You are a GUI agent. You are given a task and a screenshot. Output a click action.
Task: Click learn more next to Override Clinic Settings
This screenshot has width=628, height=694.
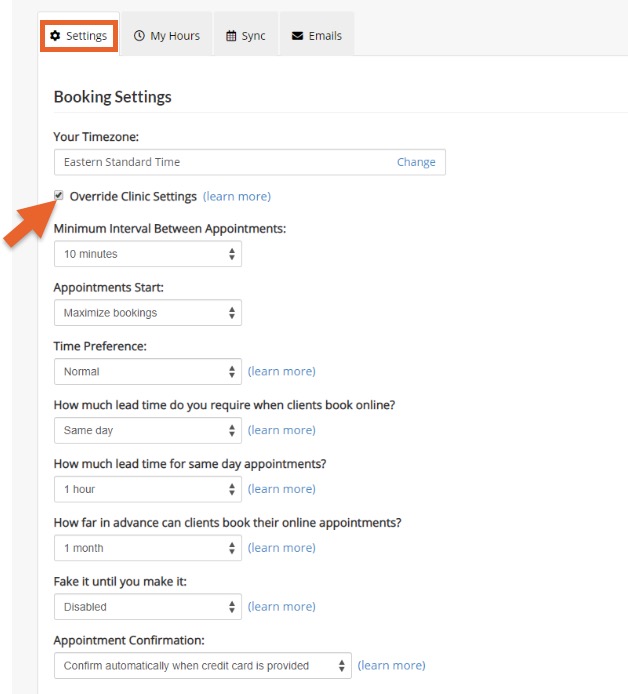237,196
